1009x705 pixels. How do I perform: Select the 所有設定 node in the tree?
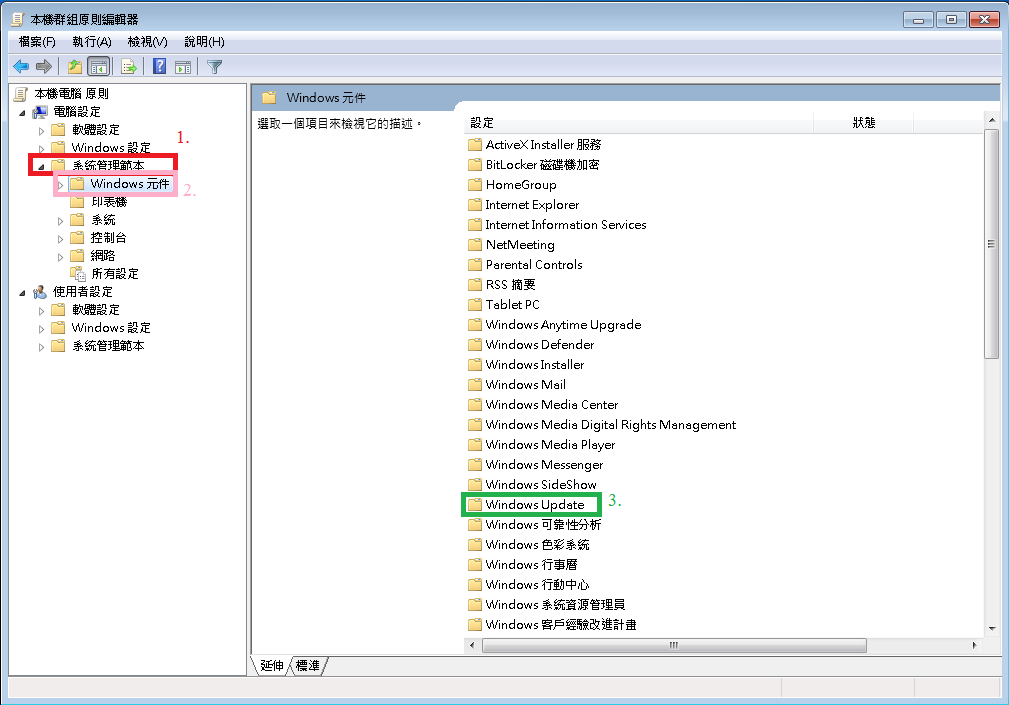pyautogui.click(x=114, y=273)
